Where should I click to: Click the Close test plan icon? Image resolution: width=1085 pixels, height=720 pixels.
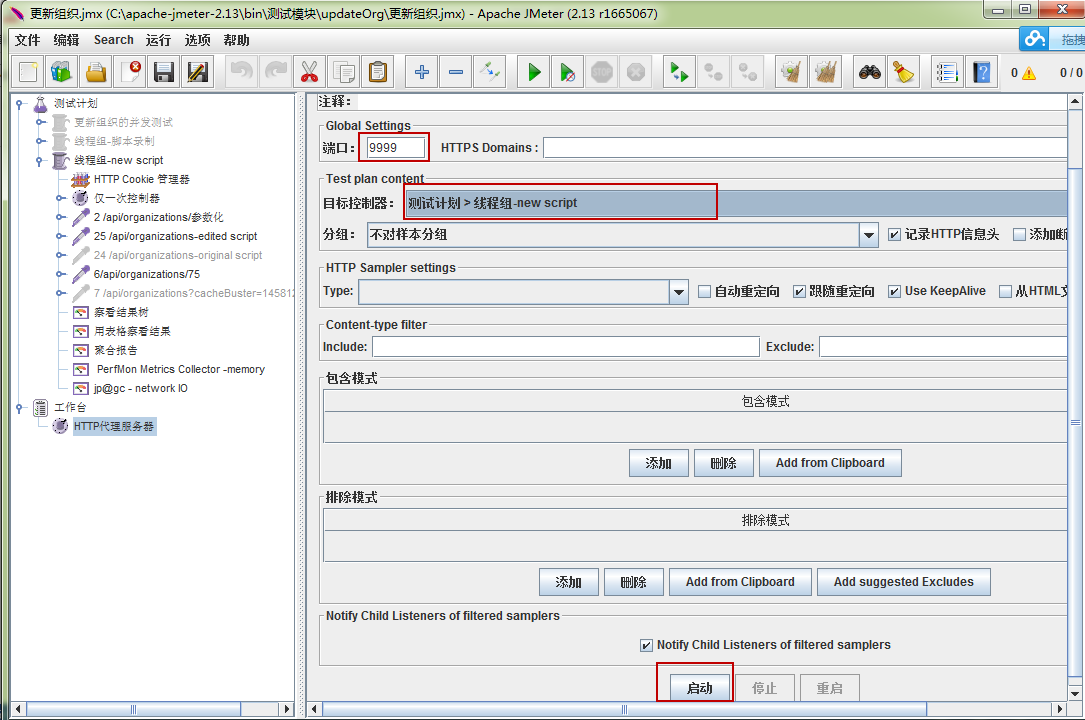click(129, 72)
